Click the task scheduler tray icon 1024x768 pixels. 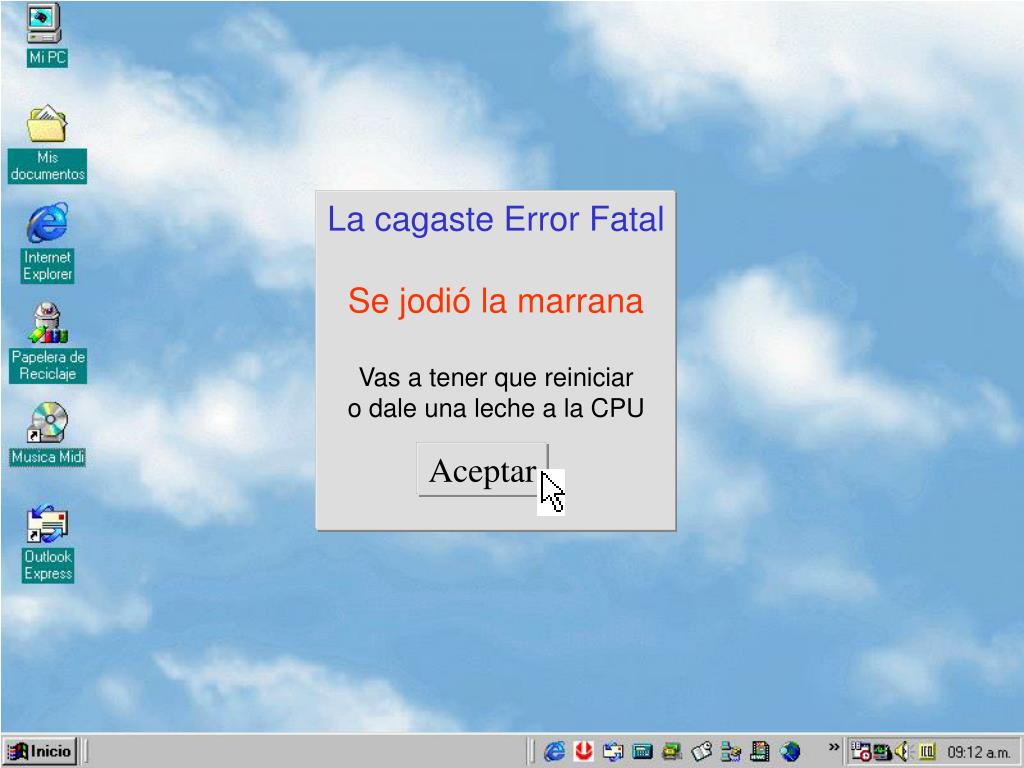click(861, 752)
